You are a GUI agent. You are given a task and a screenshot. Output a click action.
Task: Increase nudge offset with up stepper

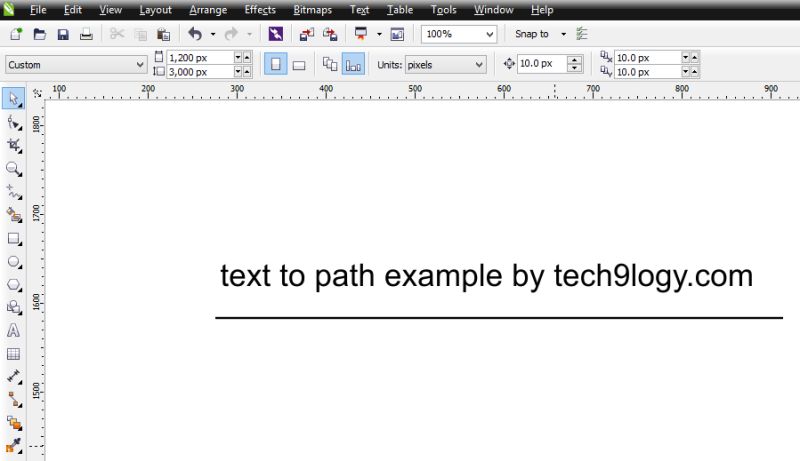click(x=575, y=60)
